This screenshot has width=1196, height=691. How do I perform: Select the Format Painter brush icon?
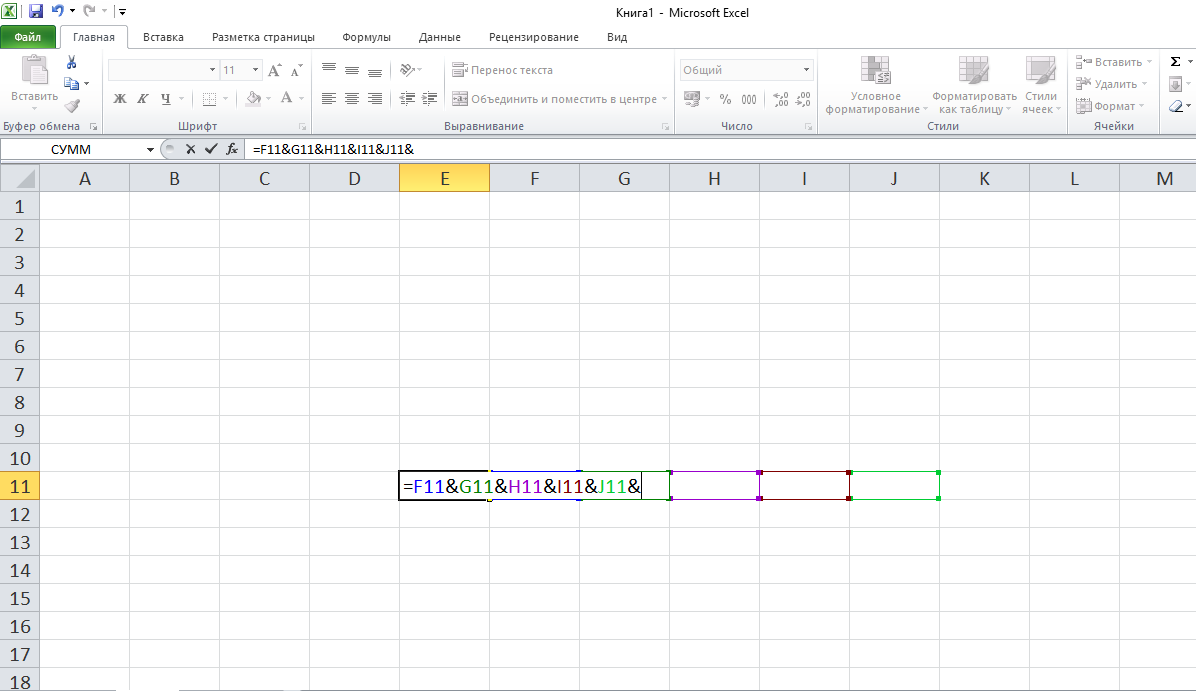point(72,106)
